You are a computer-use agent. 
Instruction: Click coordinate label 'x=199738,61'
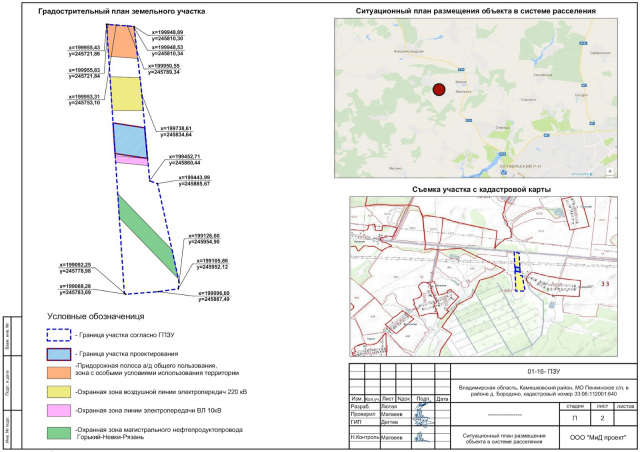(x=176, y=128)
